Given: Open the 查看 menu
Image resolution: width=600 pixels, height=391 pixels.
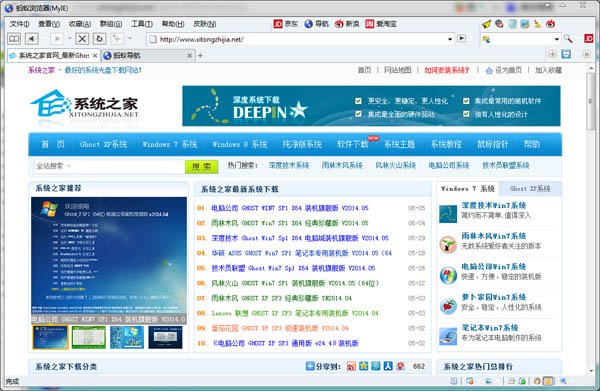Looking at the screenshot, I should pos(49,24).
